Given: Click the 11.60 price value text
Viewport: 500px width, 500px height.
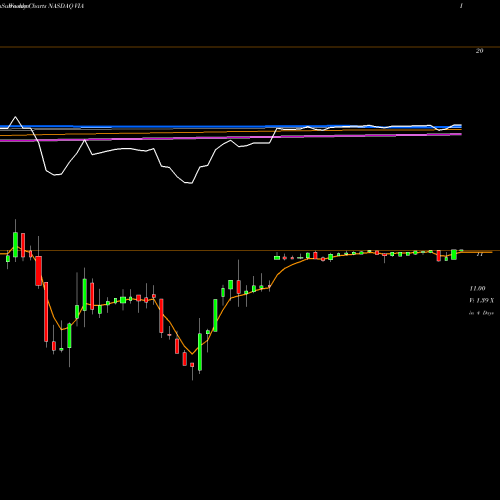Looking at the screenshot, I should (477, 288).
